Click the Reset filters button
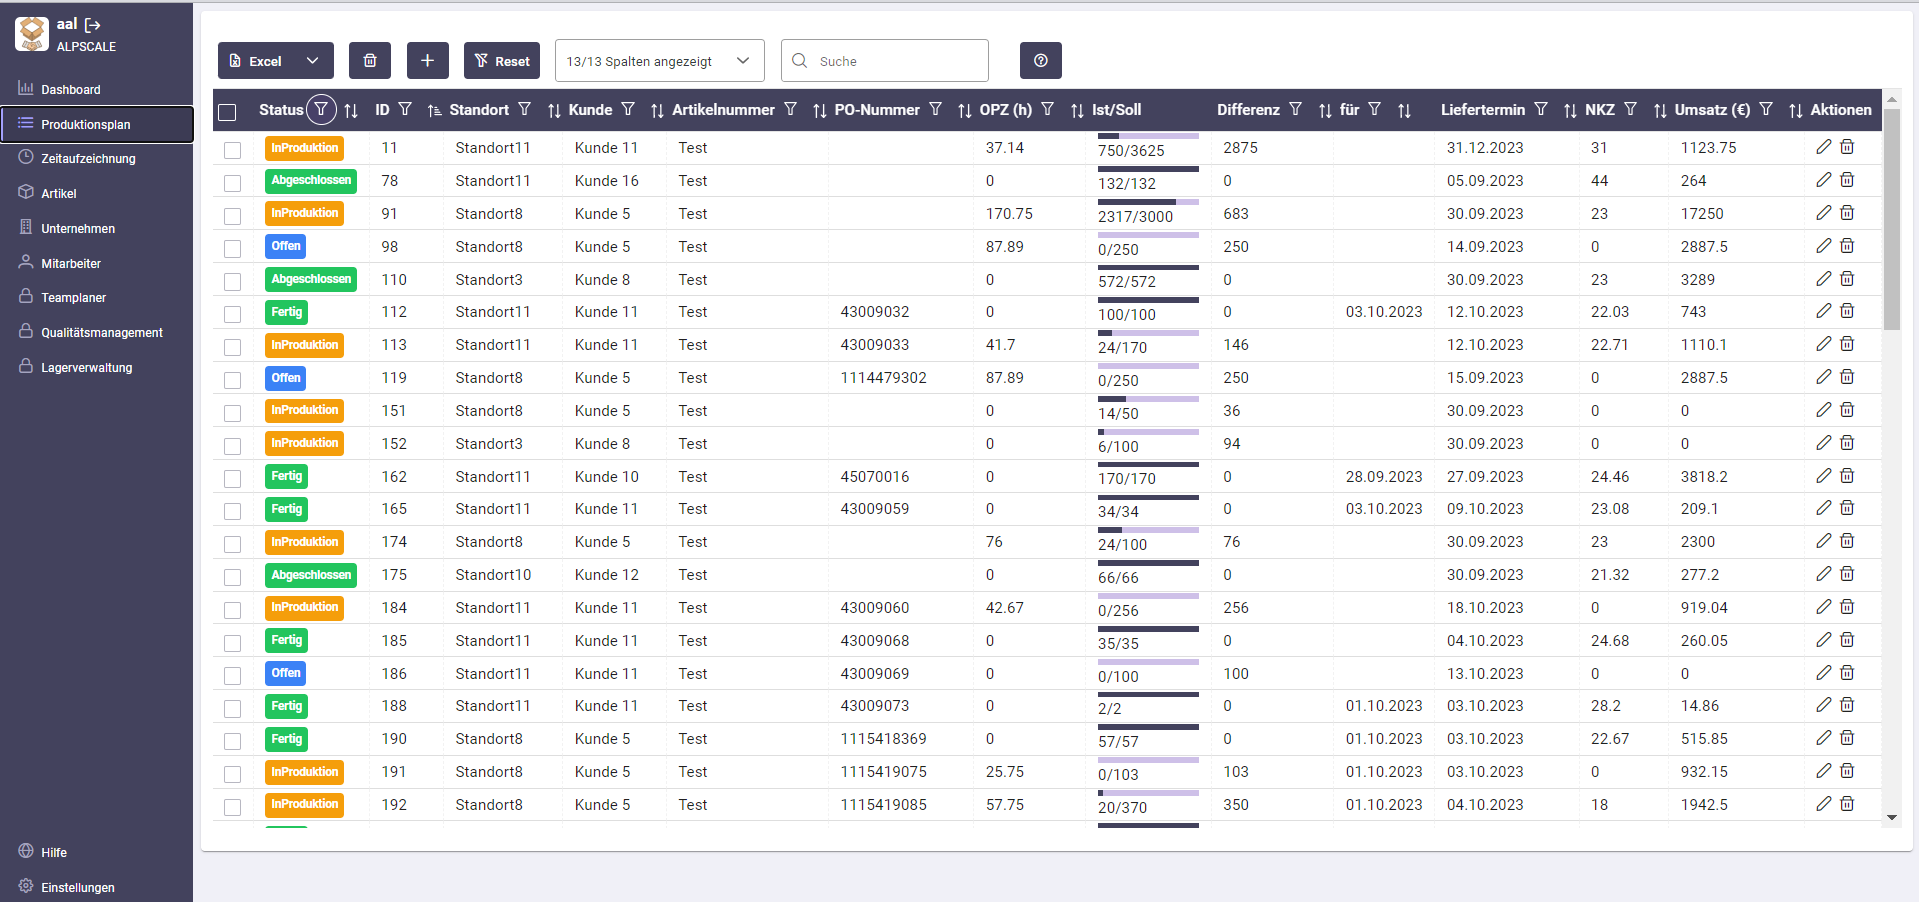Viewport: 1919px width, 902px height. click(502, 61)
